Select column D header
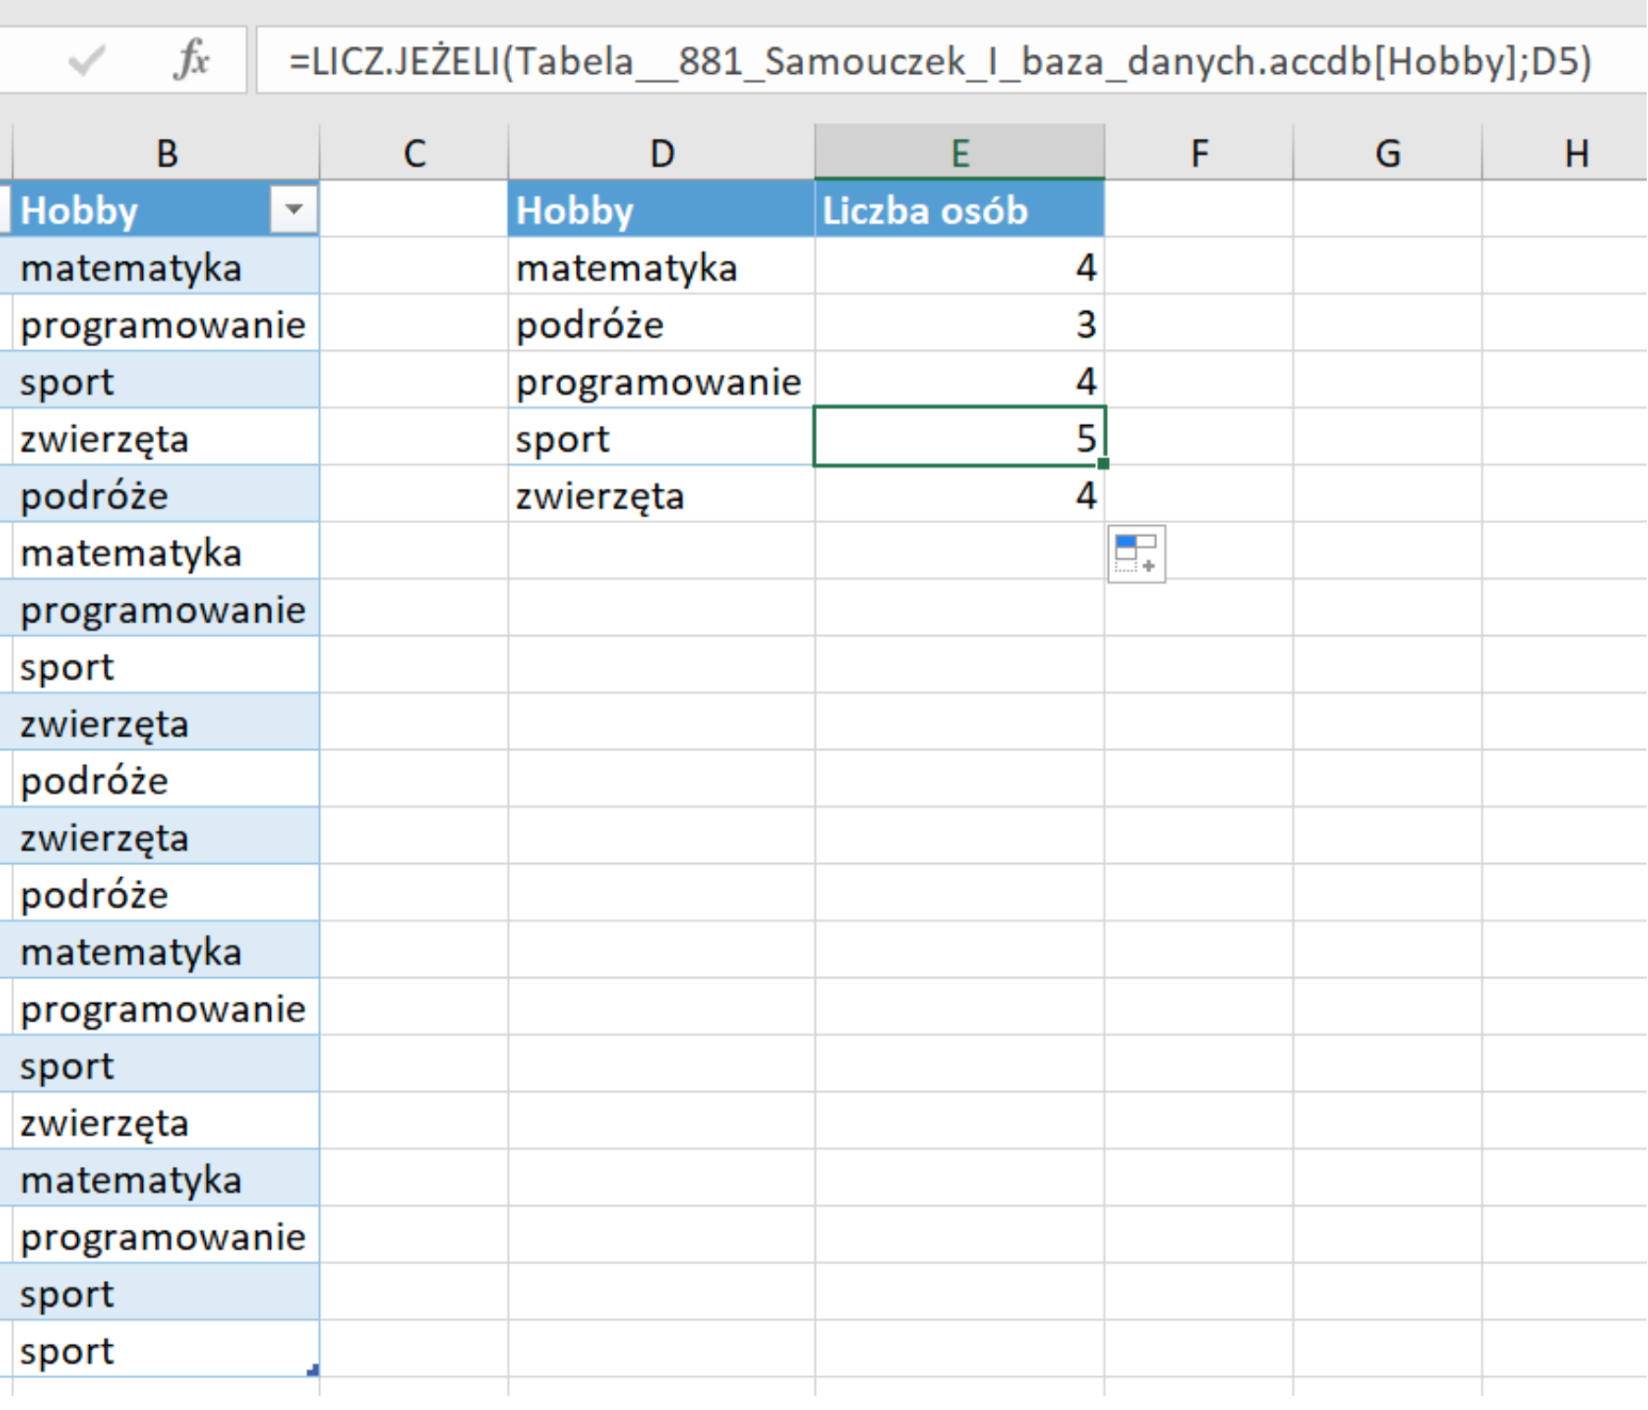 661,153
